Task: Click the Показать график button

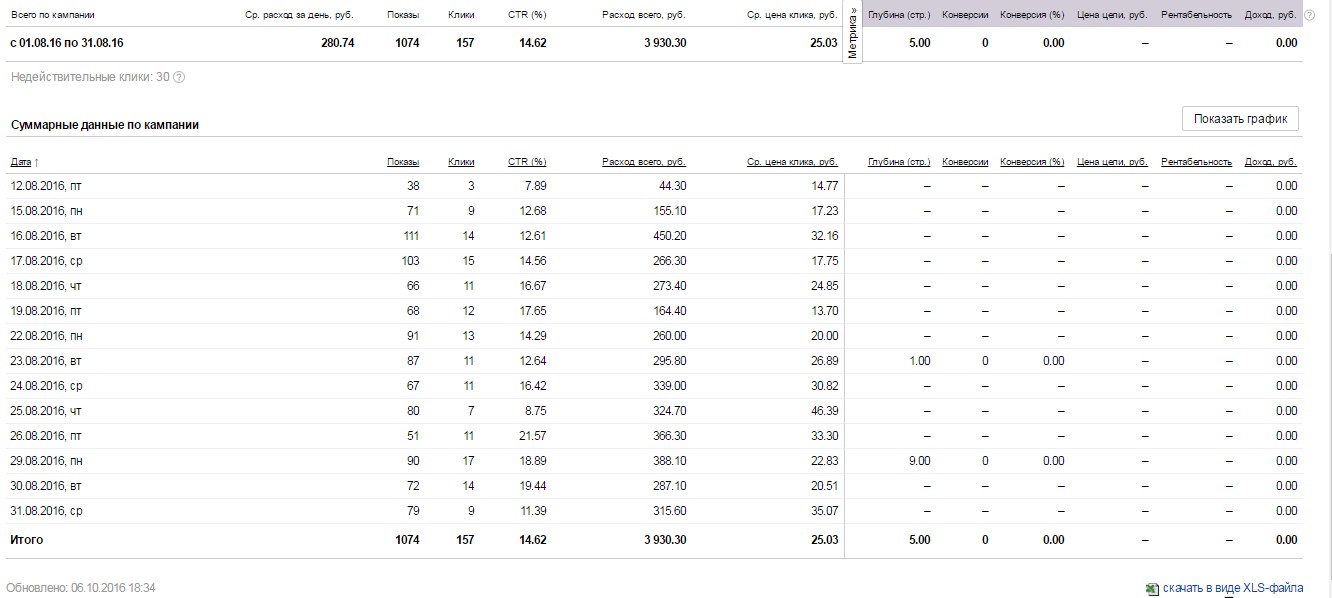Action: (x=1240, y=119)
